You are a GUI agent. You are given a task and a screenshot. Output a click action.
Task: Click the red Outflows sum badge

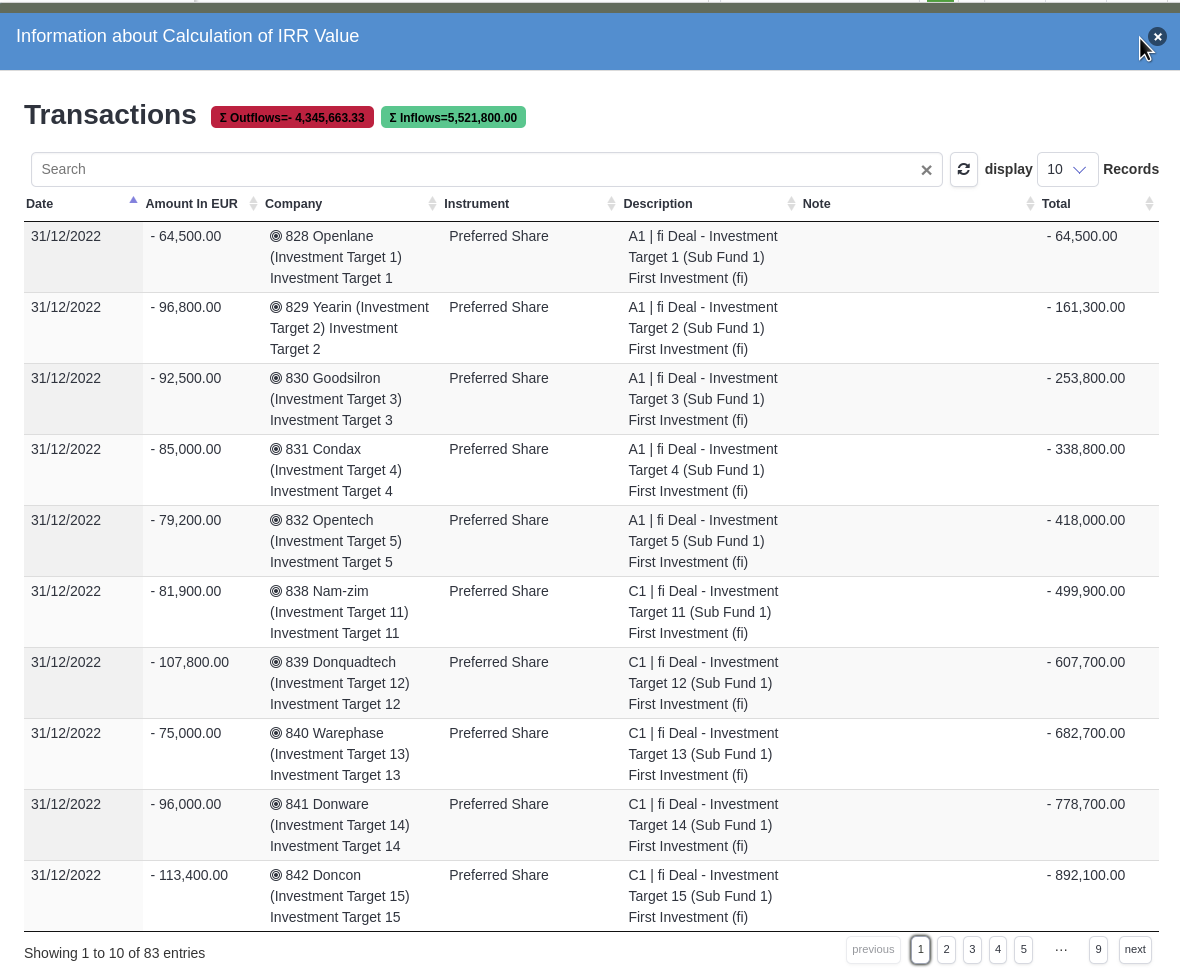coord(292,118)
